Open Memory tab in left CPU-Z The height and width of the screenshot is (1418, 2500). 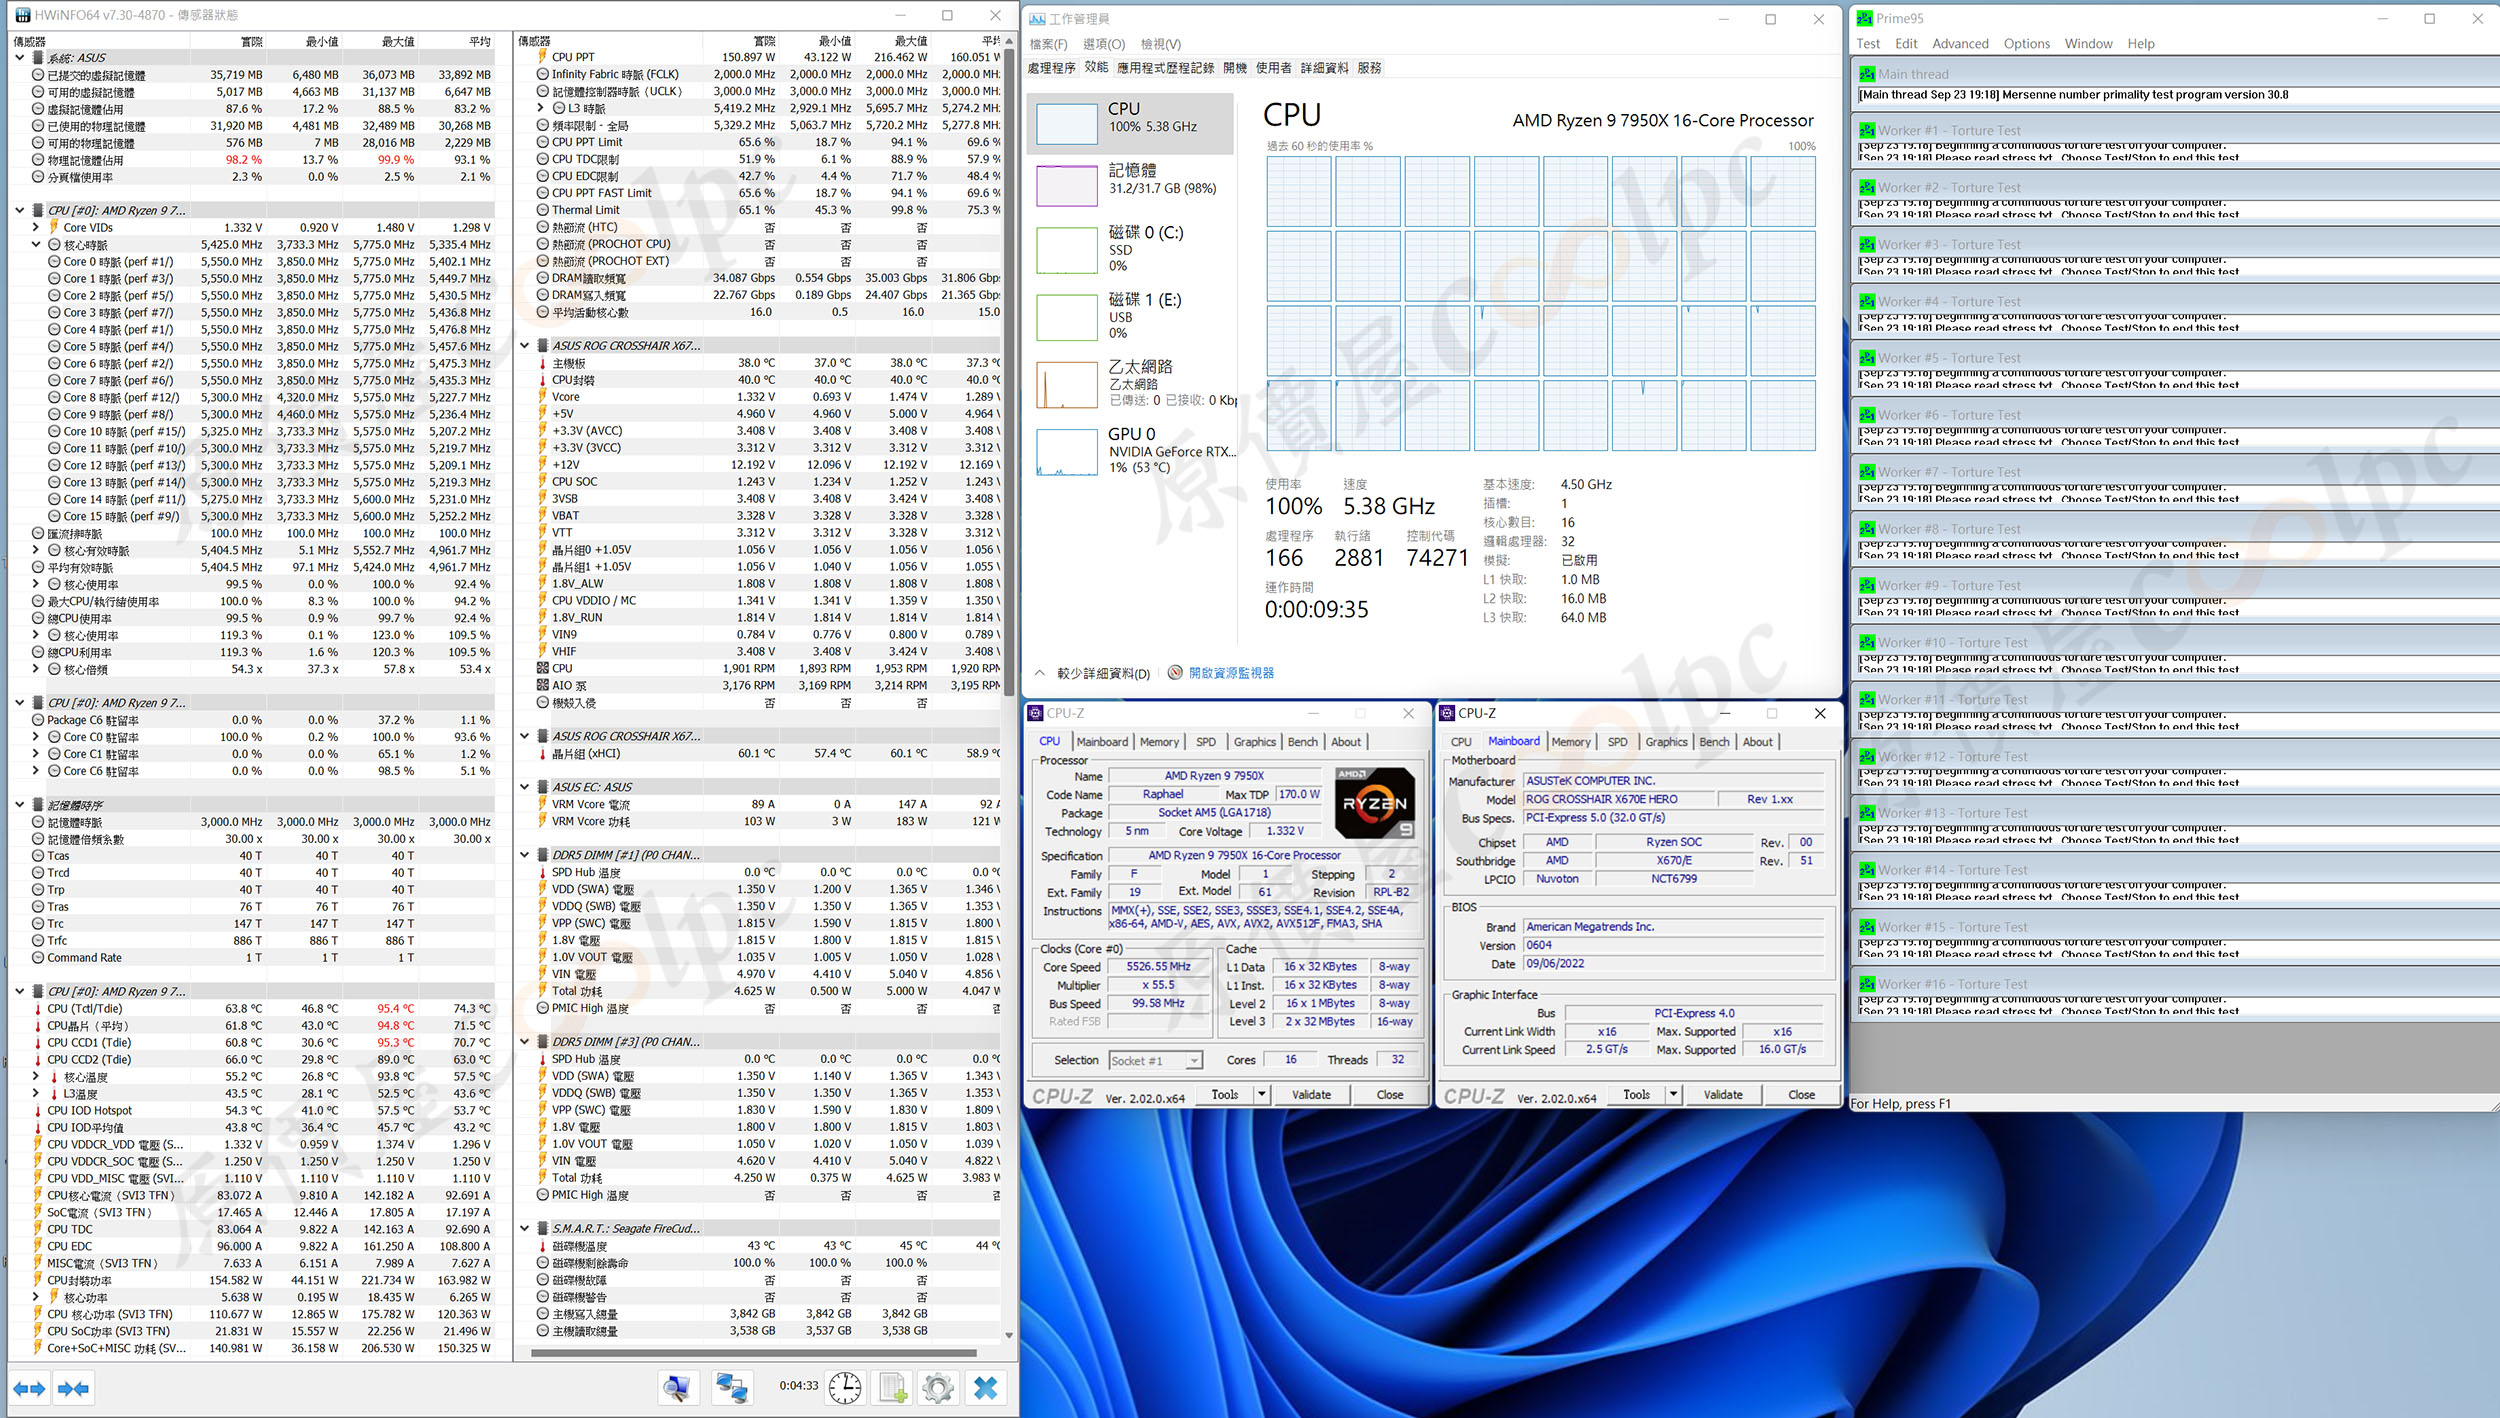(1159, 742)
